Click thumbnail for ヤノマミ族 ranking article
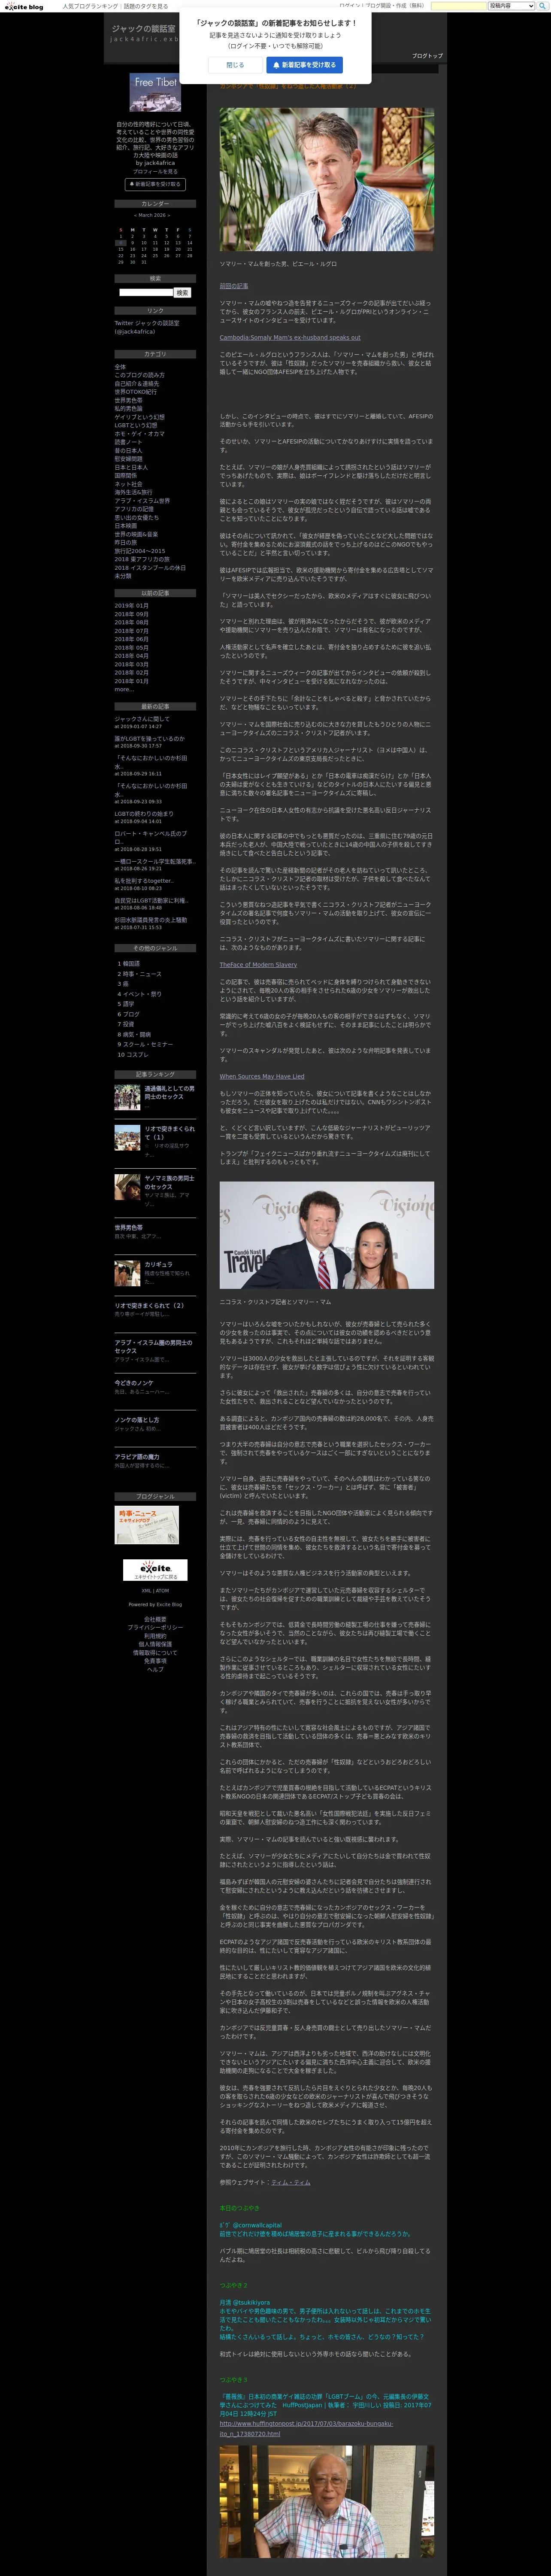Image resolution: width=551 pixels, height=2576 pixels. click(127, 1187)
